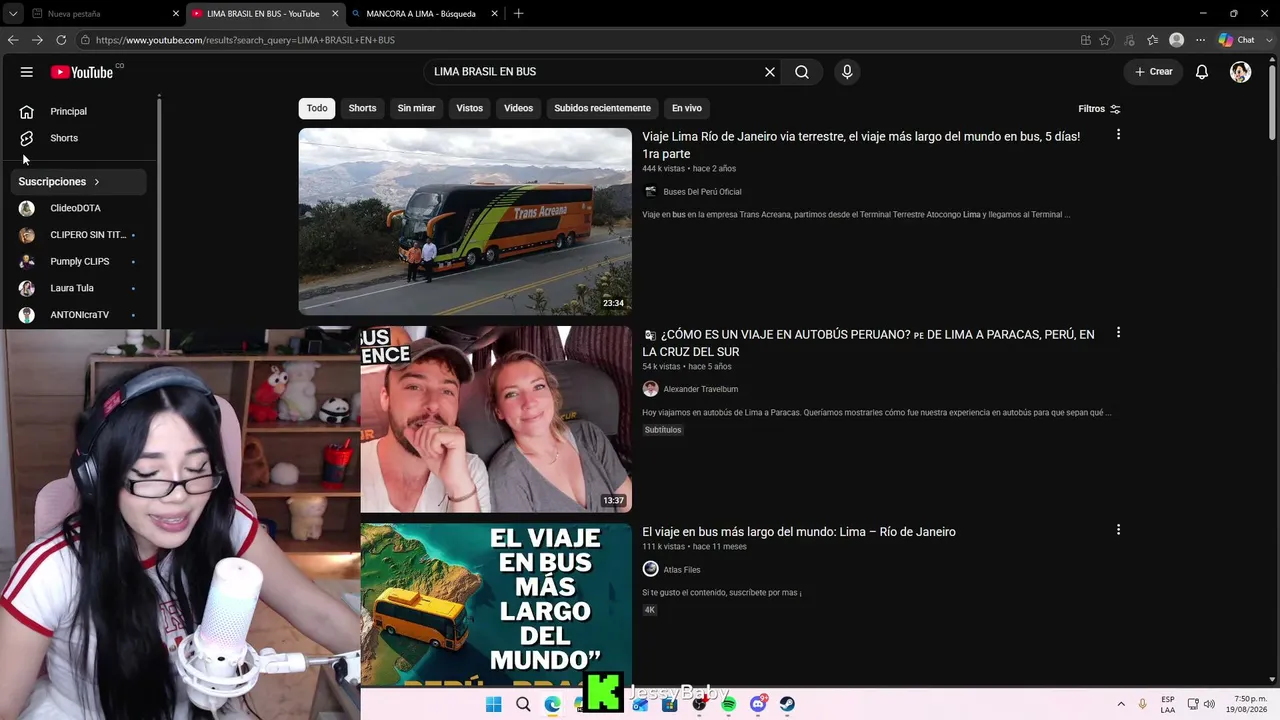Viewport: 1280px width, 720px height.
Task: Open the browser tab list dropdown
Action: pyautogui.click(x=13, y=14)
